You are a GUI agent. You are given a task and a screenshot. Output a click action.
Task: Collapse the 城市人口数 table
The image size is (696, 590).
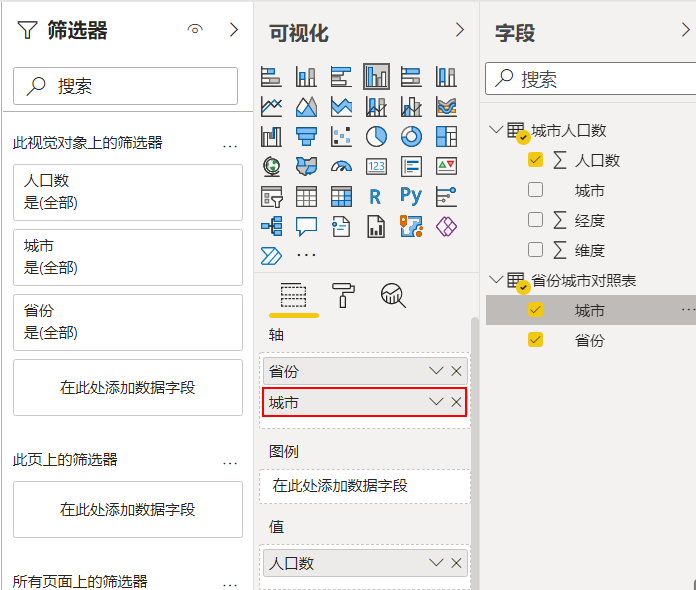pos(495,130)
